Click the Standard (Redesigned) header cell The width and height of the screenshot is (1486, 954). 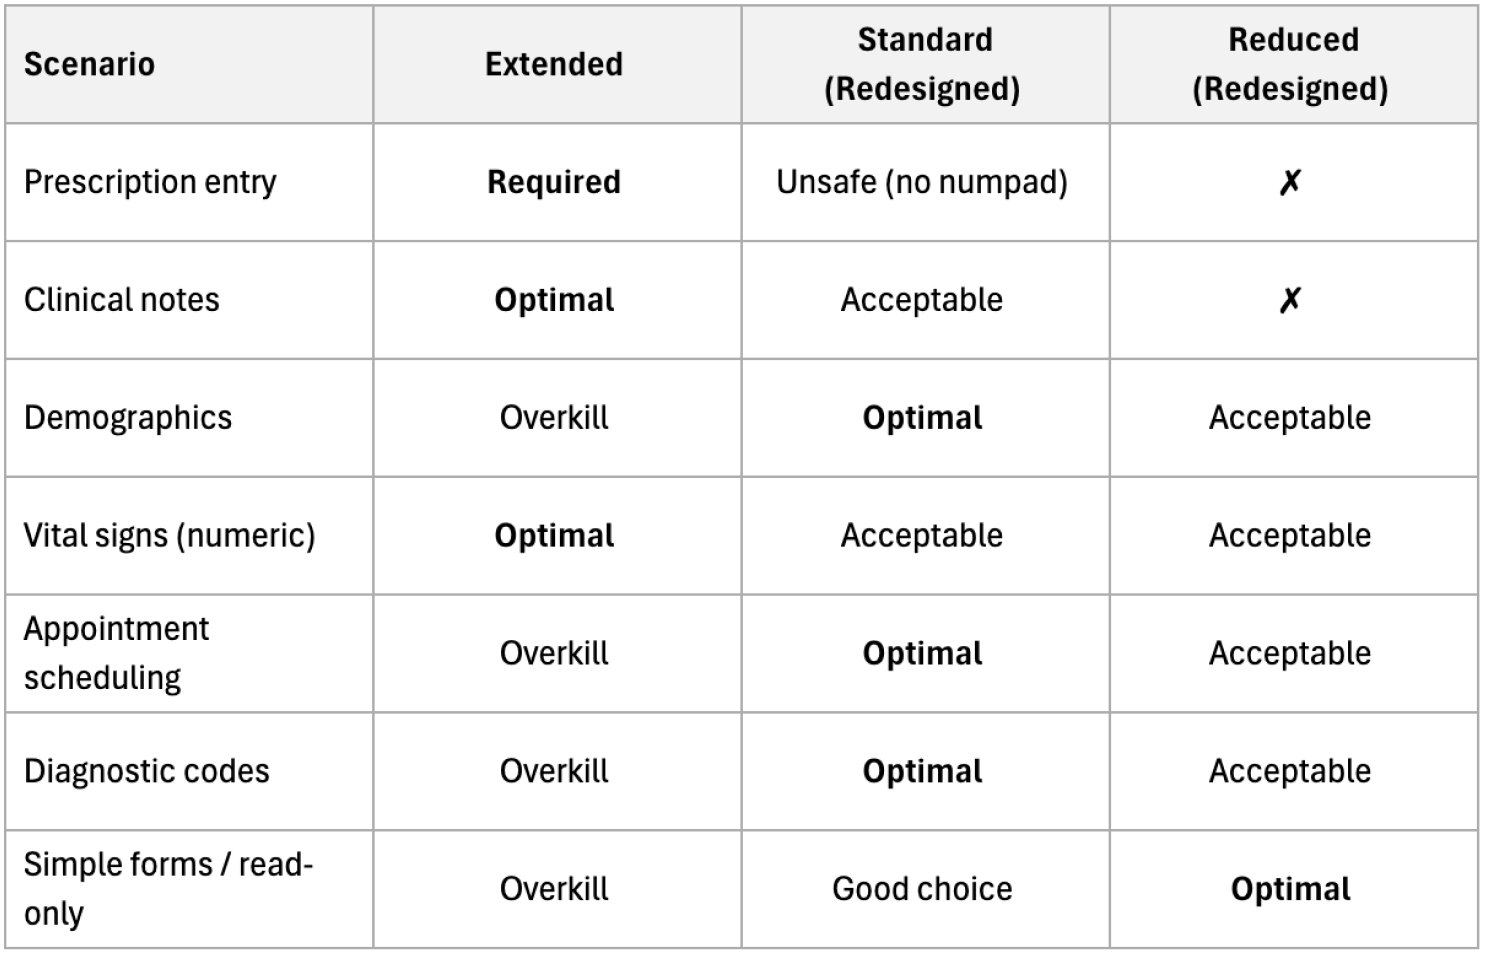click(x=923, y=65)
